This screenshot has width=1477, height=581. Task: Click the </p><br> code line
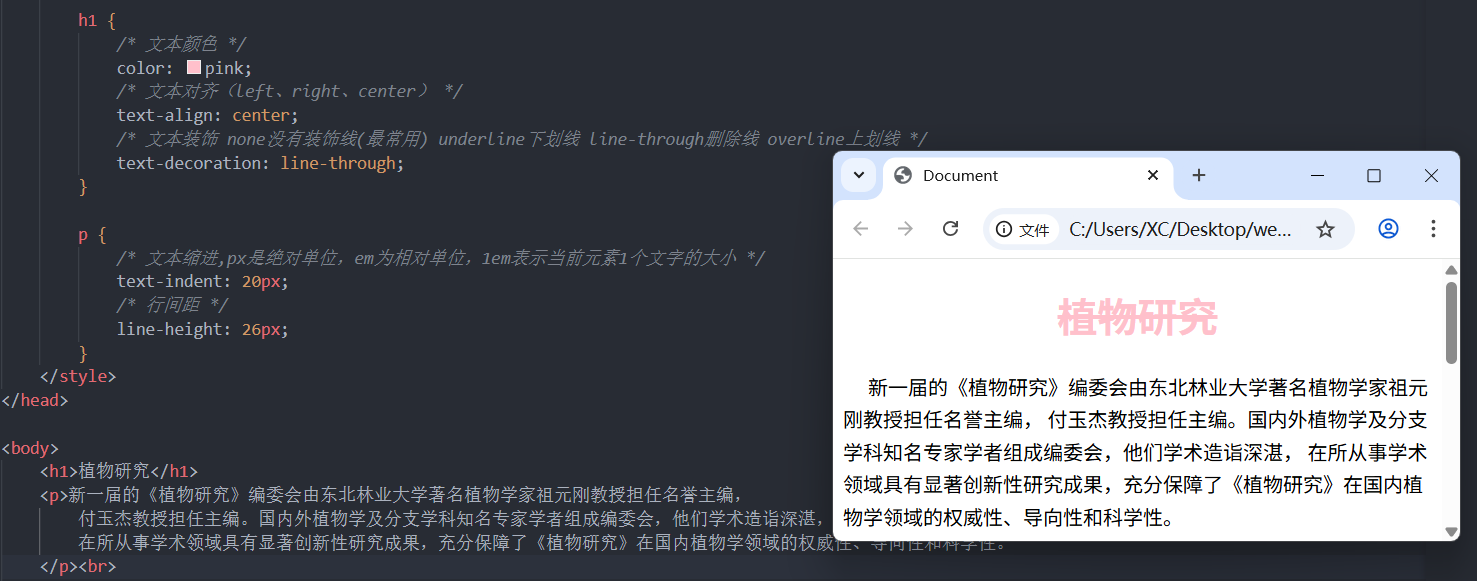[78, 567]
